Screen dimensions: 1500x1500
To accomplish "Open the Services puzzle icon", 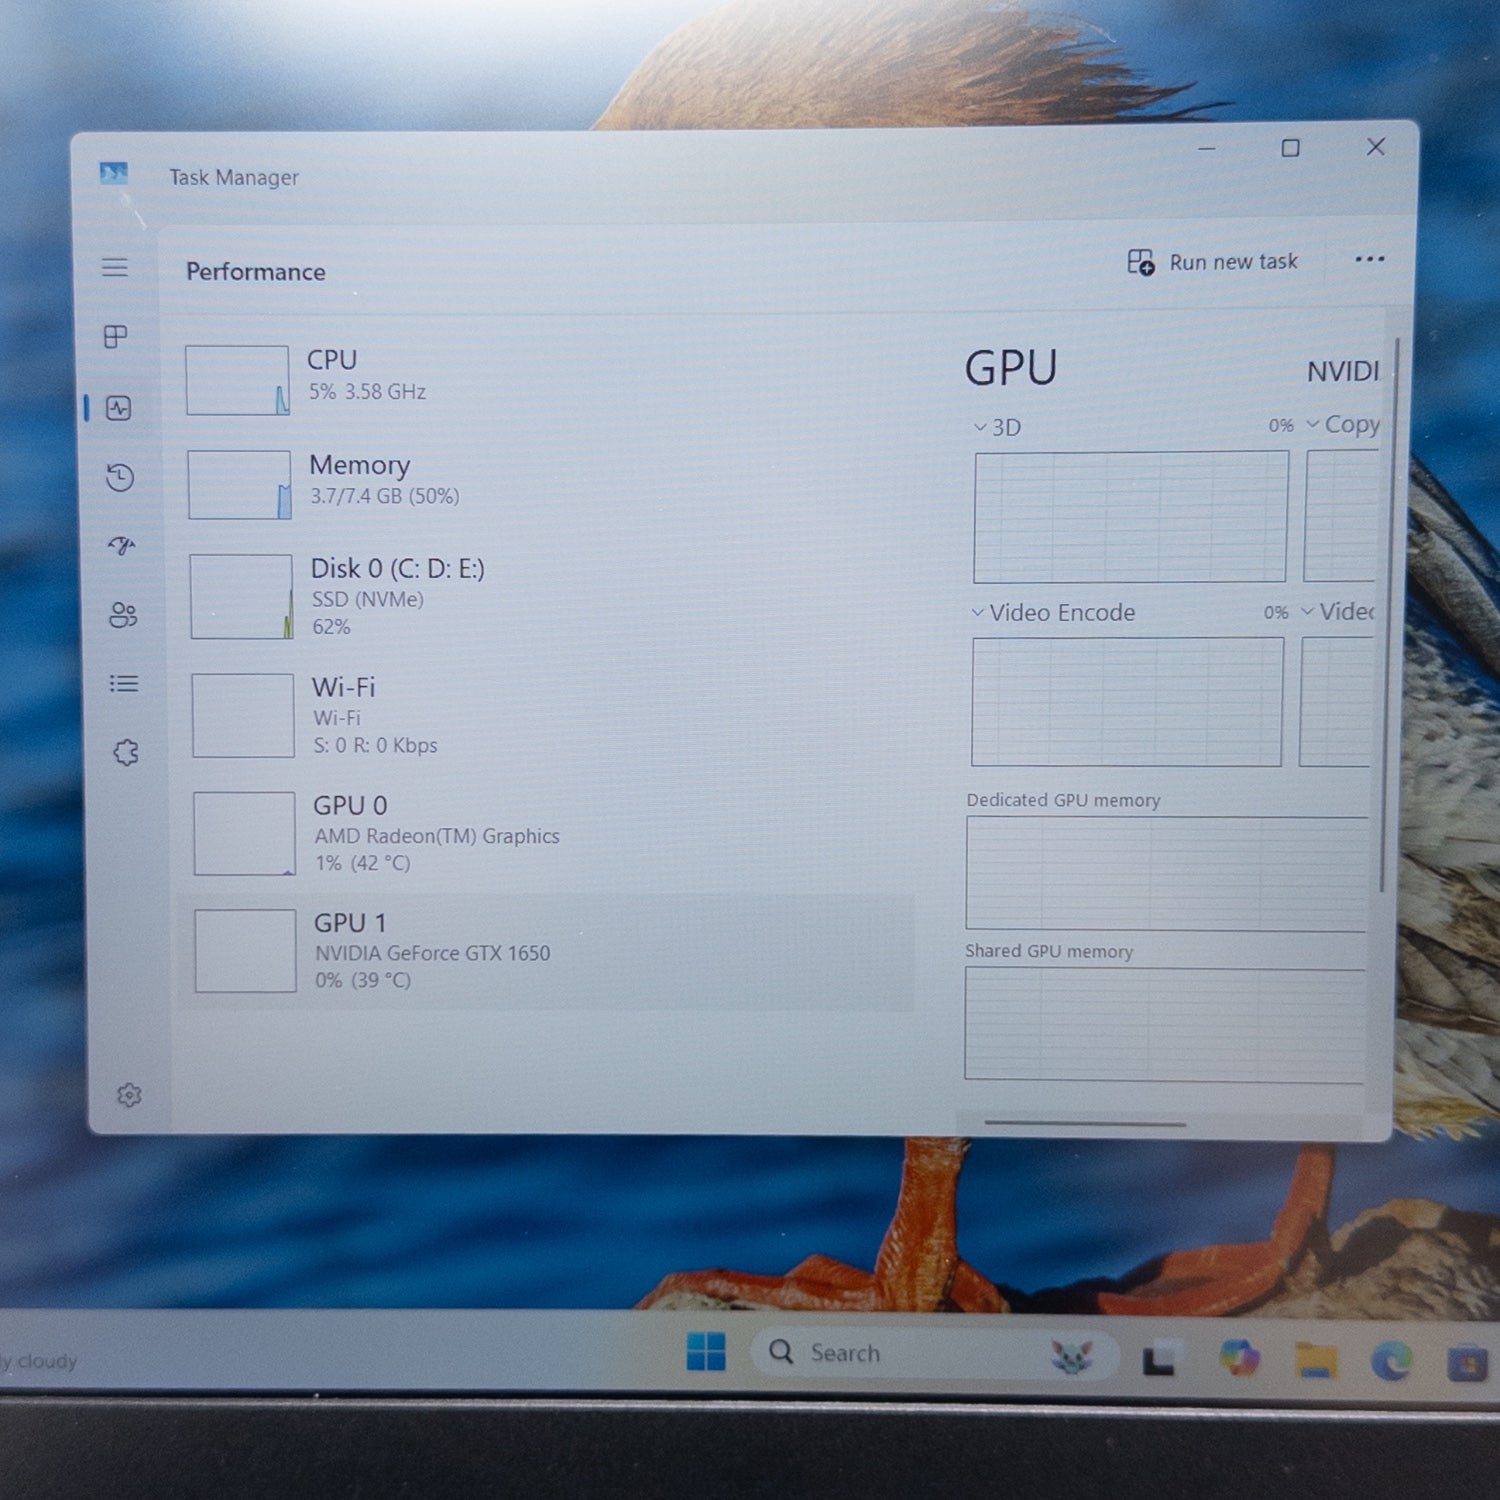I will (x=126, y=752).
